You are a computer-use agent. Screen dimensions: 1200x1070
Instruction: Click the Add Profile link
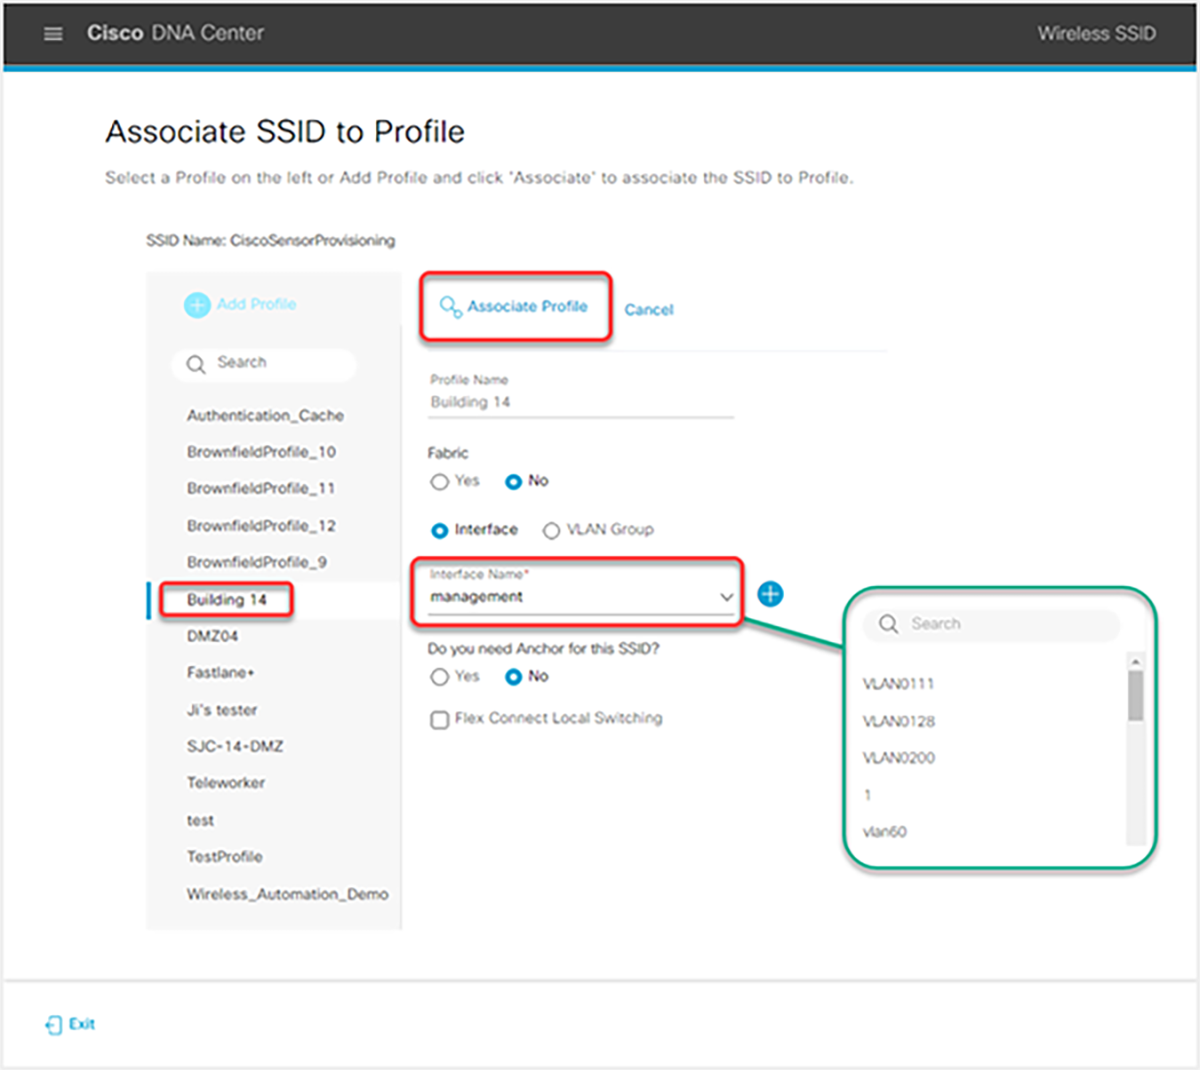point(256,304)
